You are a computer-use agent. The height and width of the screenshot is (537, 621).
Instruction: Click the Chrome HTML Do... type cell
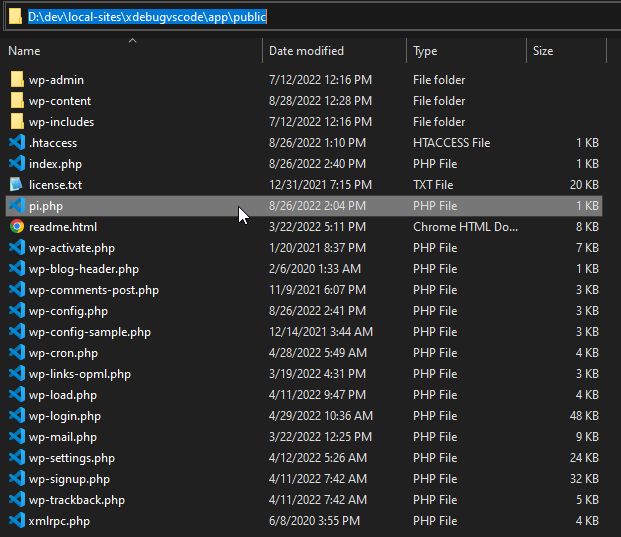(x=465, y=227)
